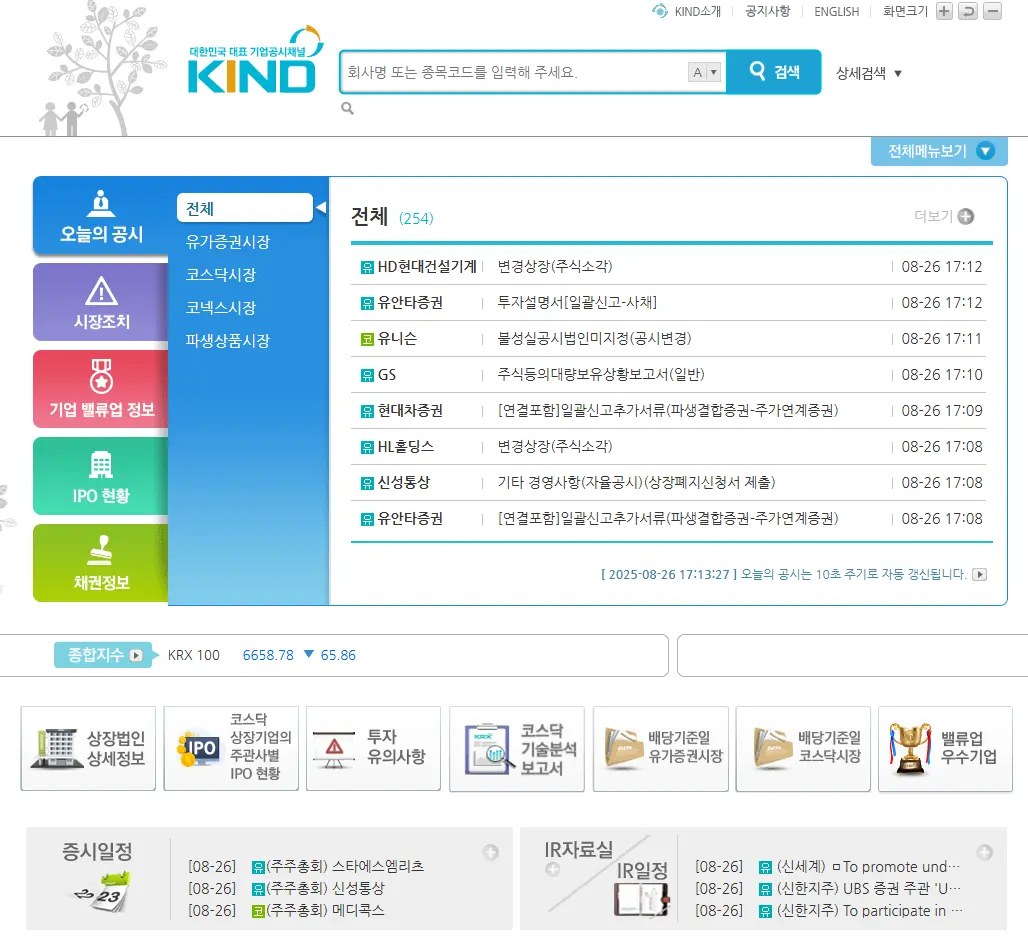Open 투자 유의사항 tile
This screenshot has width=1028, height=940.
coord(374,749)
